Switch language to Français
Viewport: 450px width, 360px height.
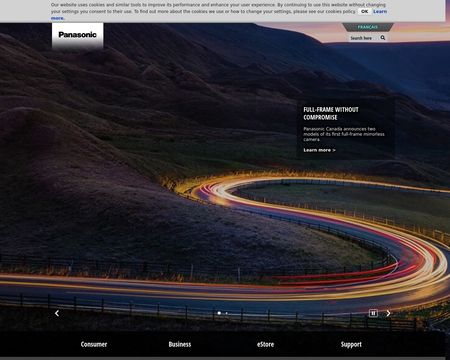(368, 27)
